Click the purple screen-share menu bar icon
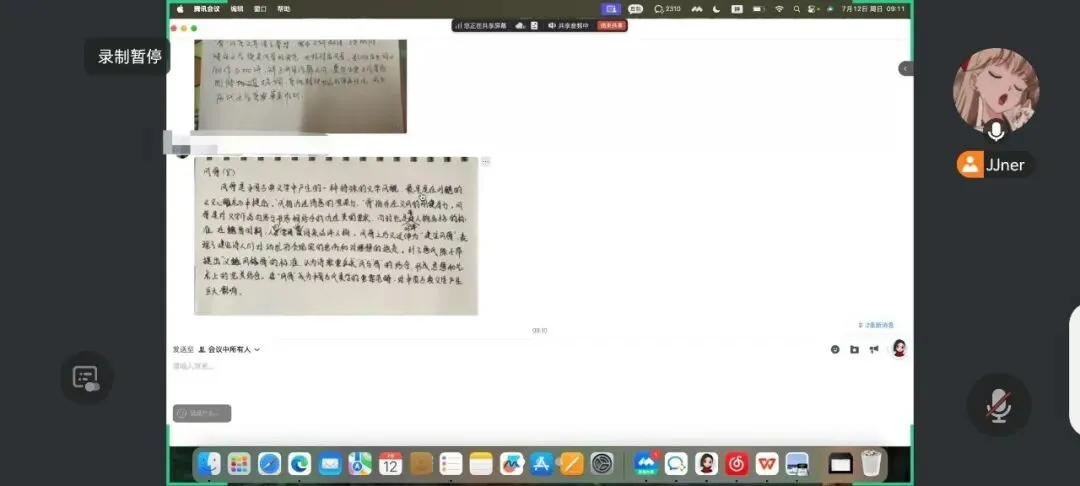 611,9
